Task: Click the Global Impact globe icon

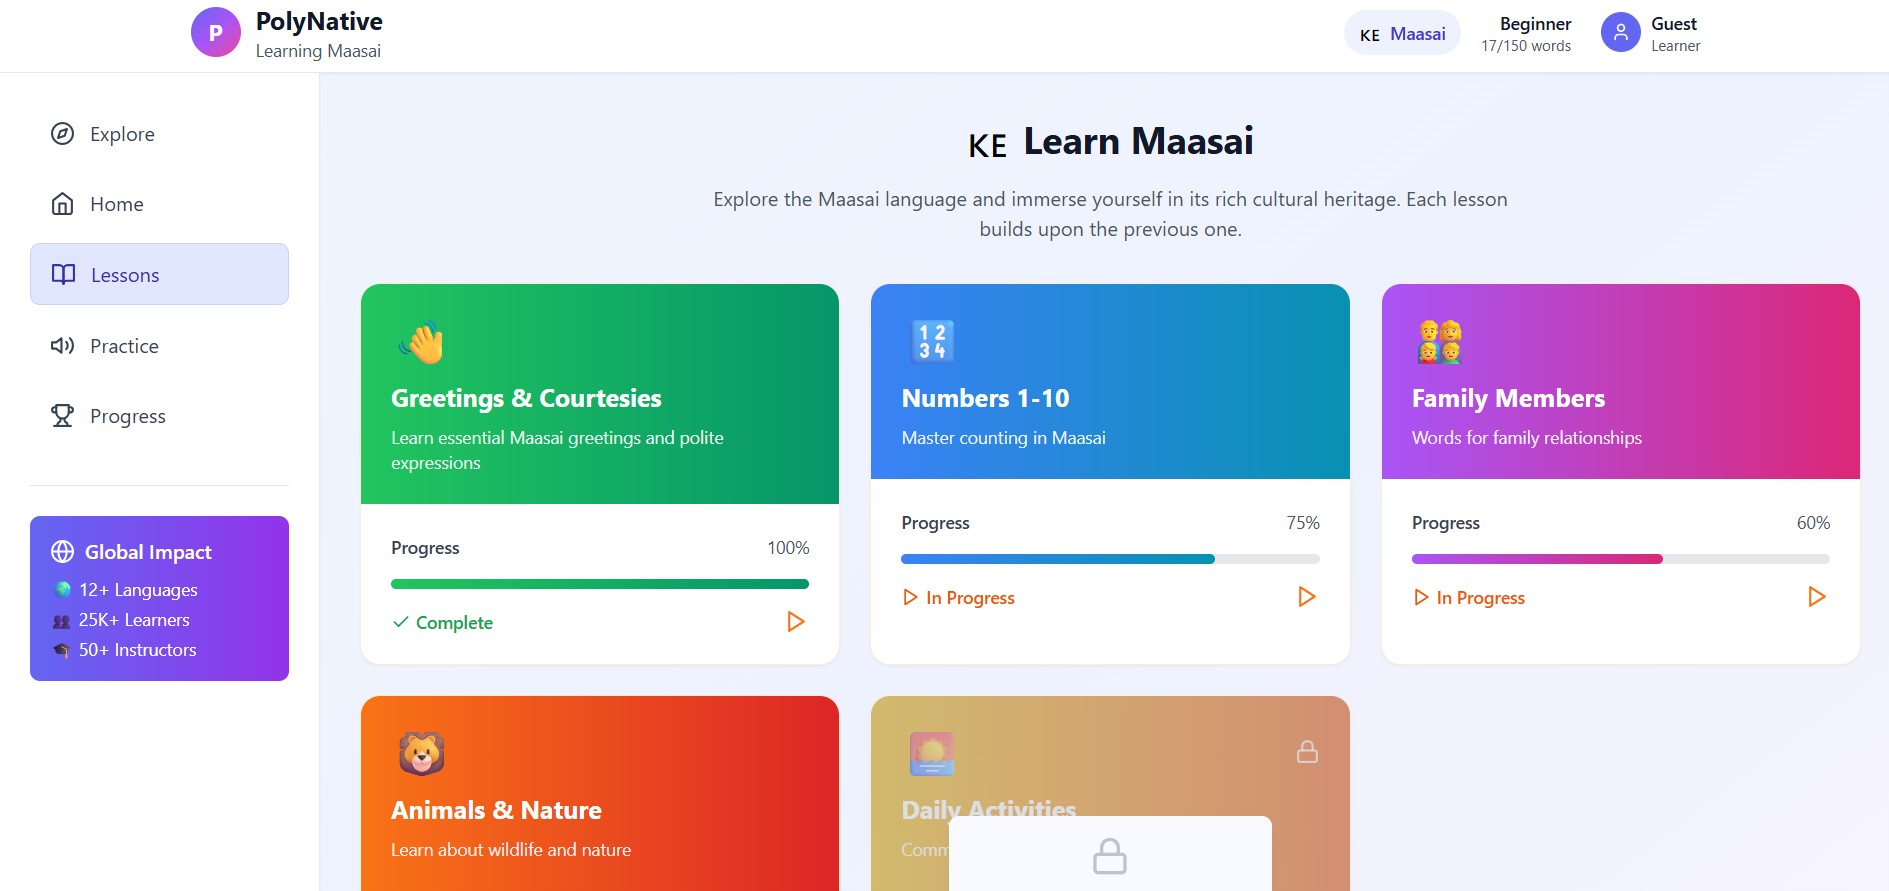Action: point(62,552)
